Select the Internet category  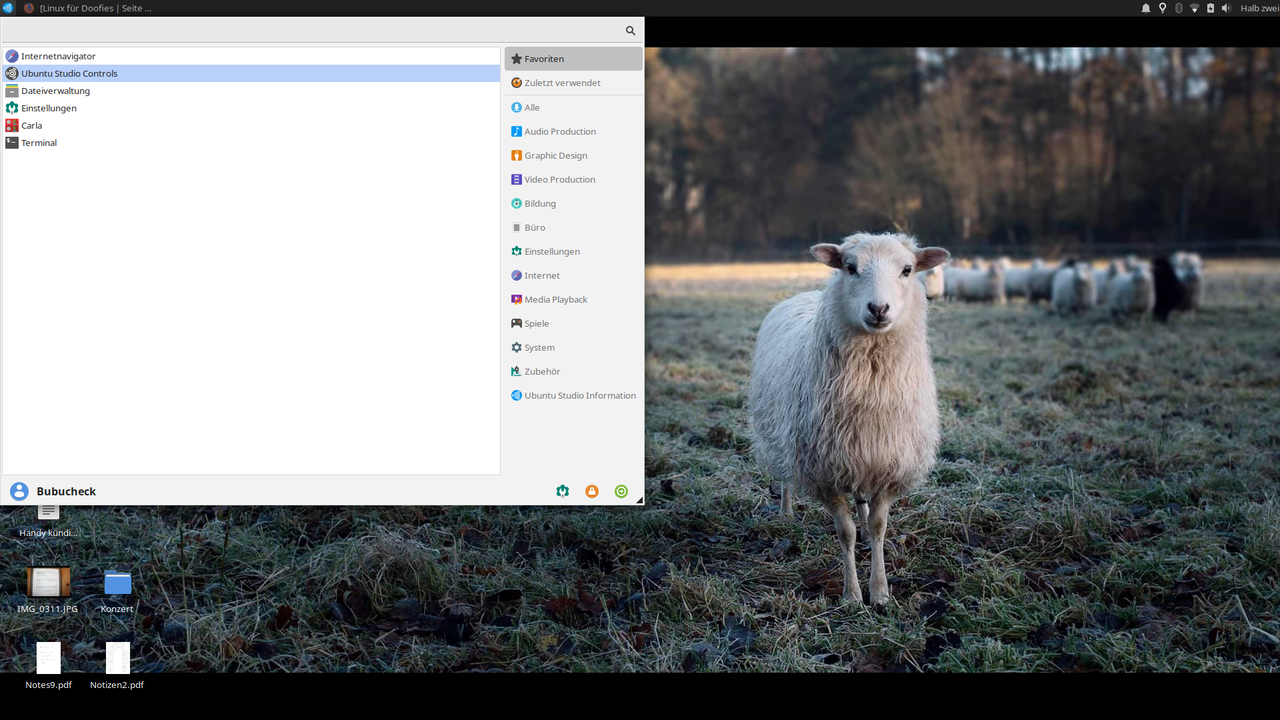point(574,275)
